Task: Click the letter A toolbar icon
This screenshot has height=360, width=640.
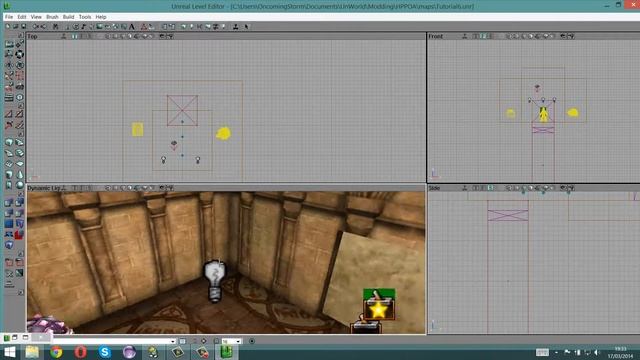Action: pos(132,27)
